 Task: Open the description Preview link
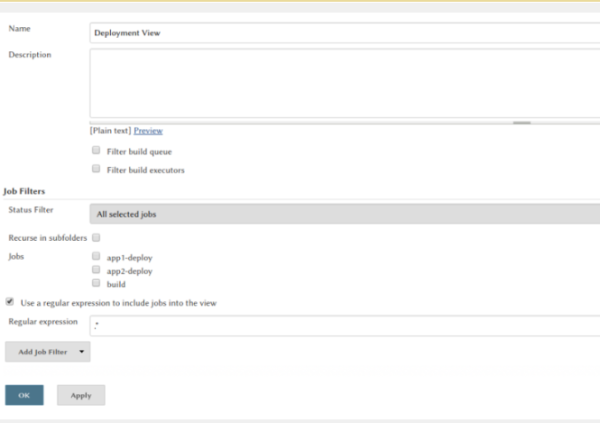coord(148,131)
